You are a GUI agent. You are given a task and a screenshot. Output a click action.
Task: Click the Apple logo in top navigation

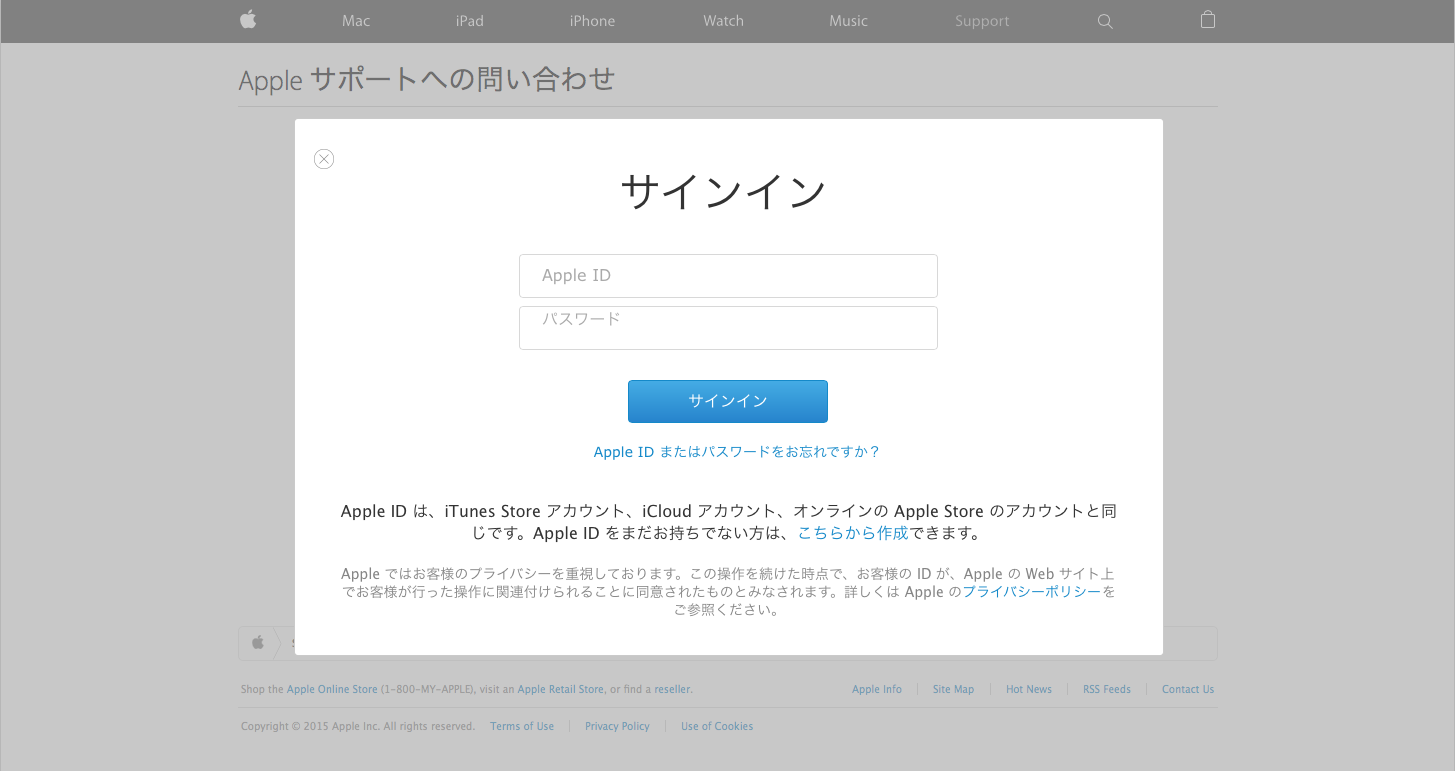pos(248,20)
